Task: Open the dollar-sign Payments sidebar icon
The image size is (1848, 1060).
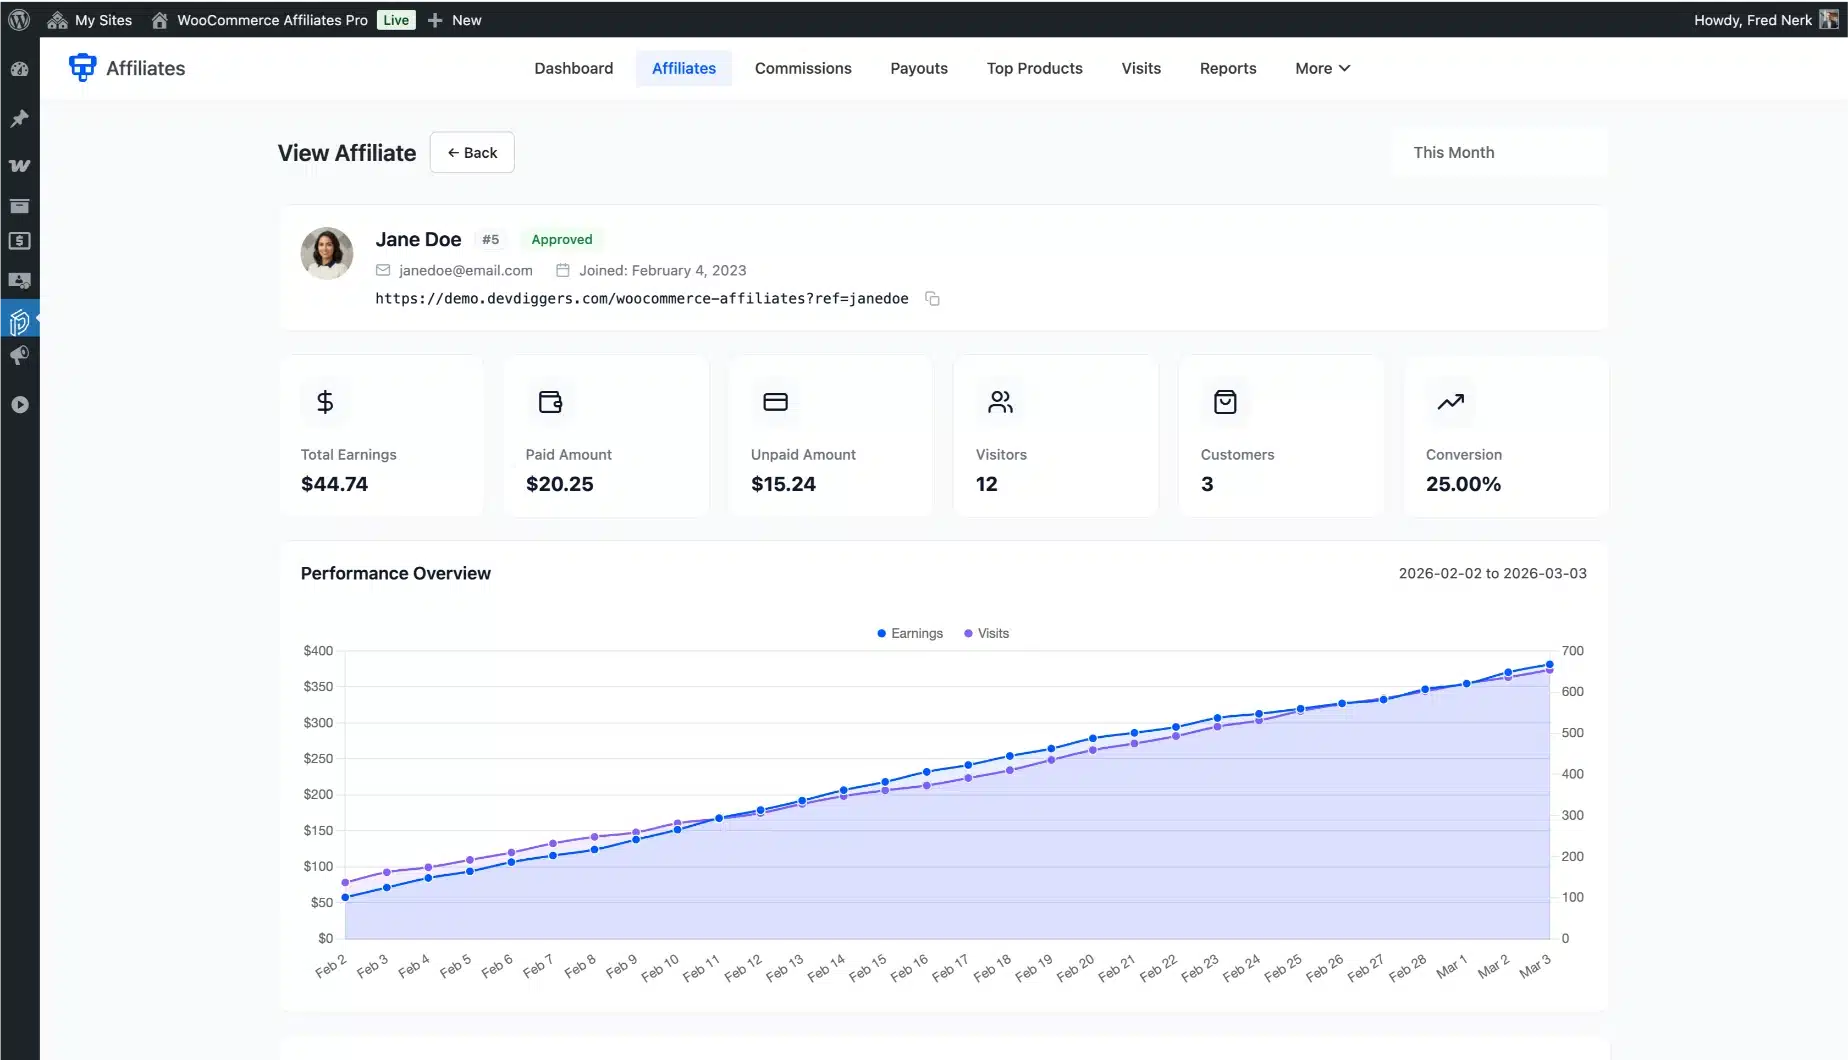Action: 19,241
